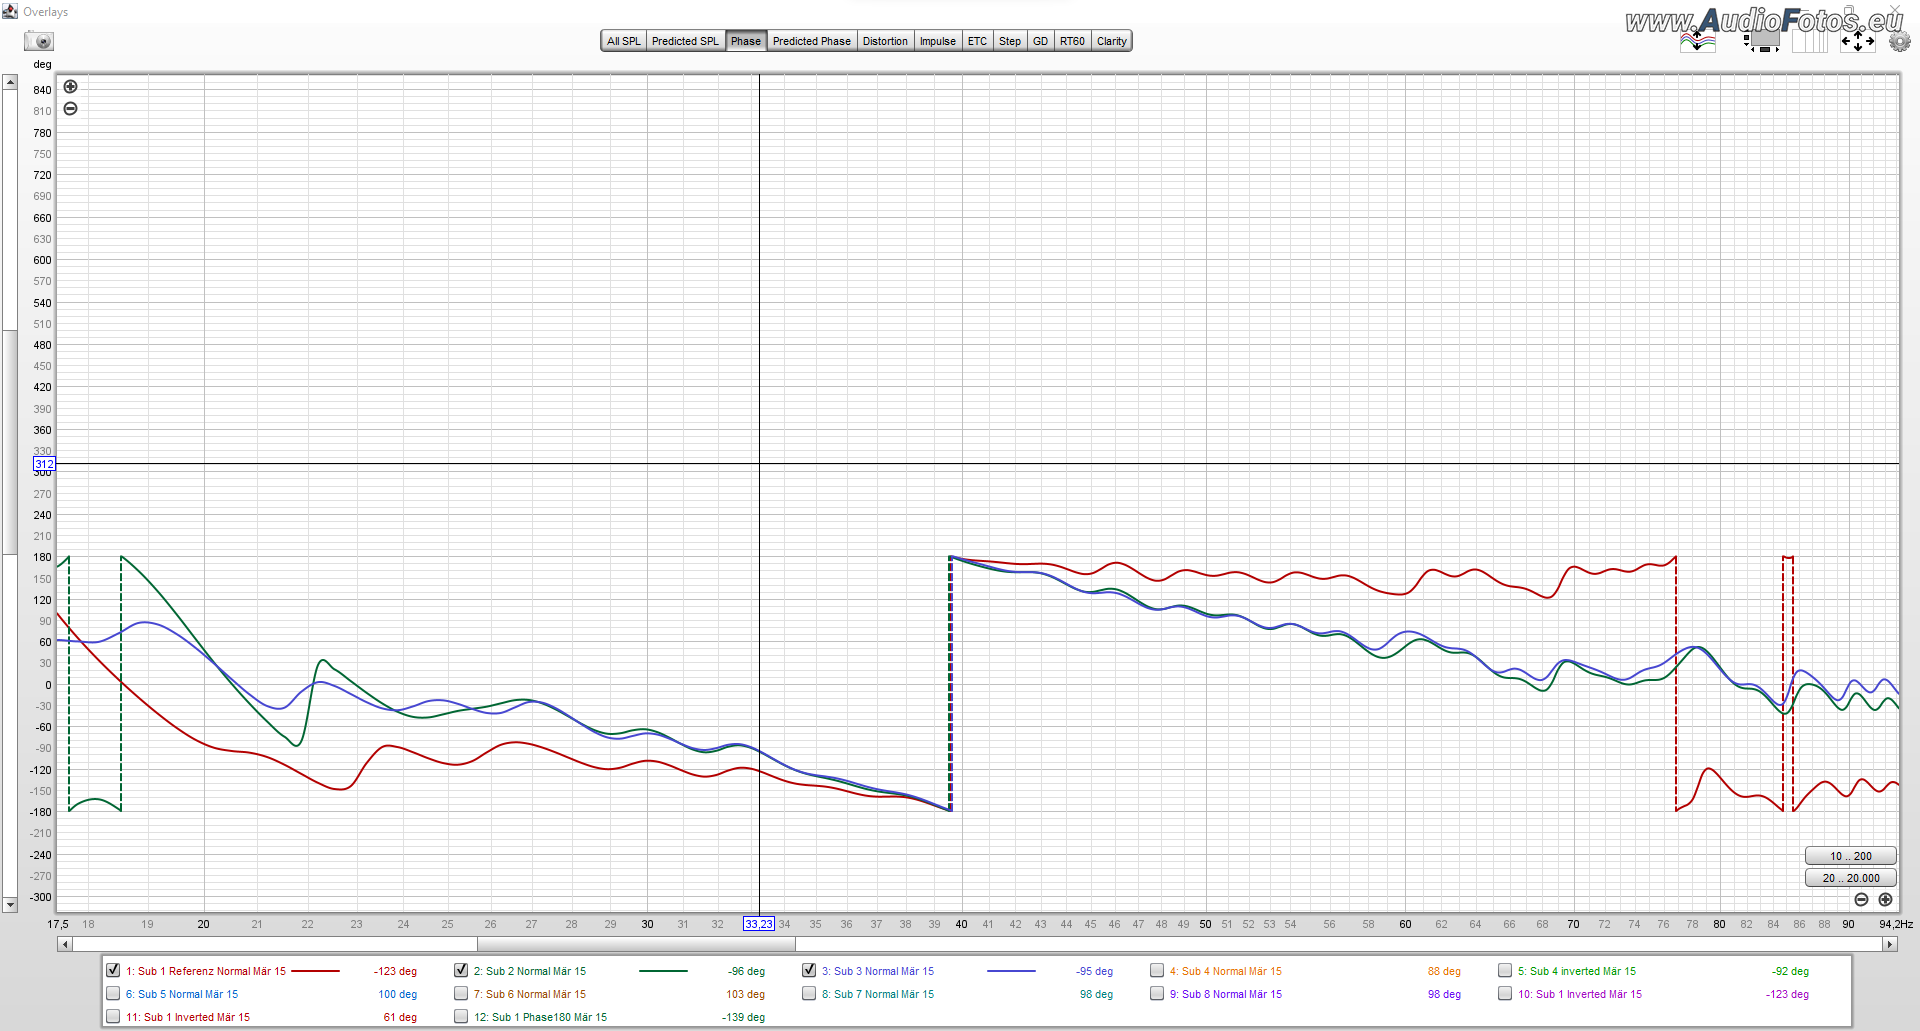Viewport: 1920px width, 1031px height.
Task: Capture graph image with the camera icon
Action: tap(39, 41)
